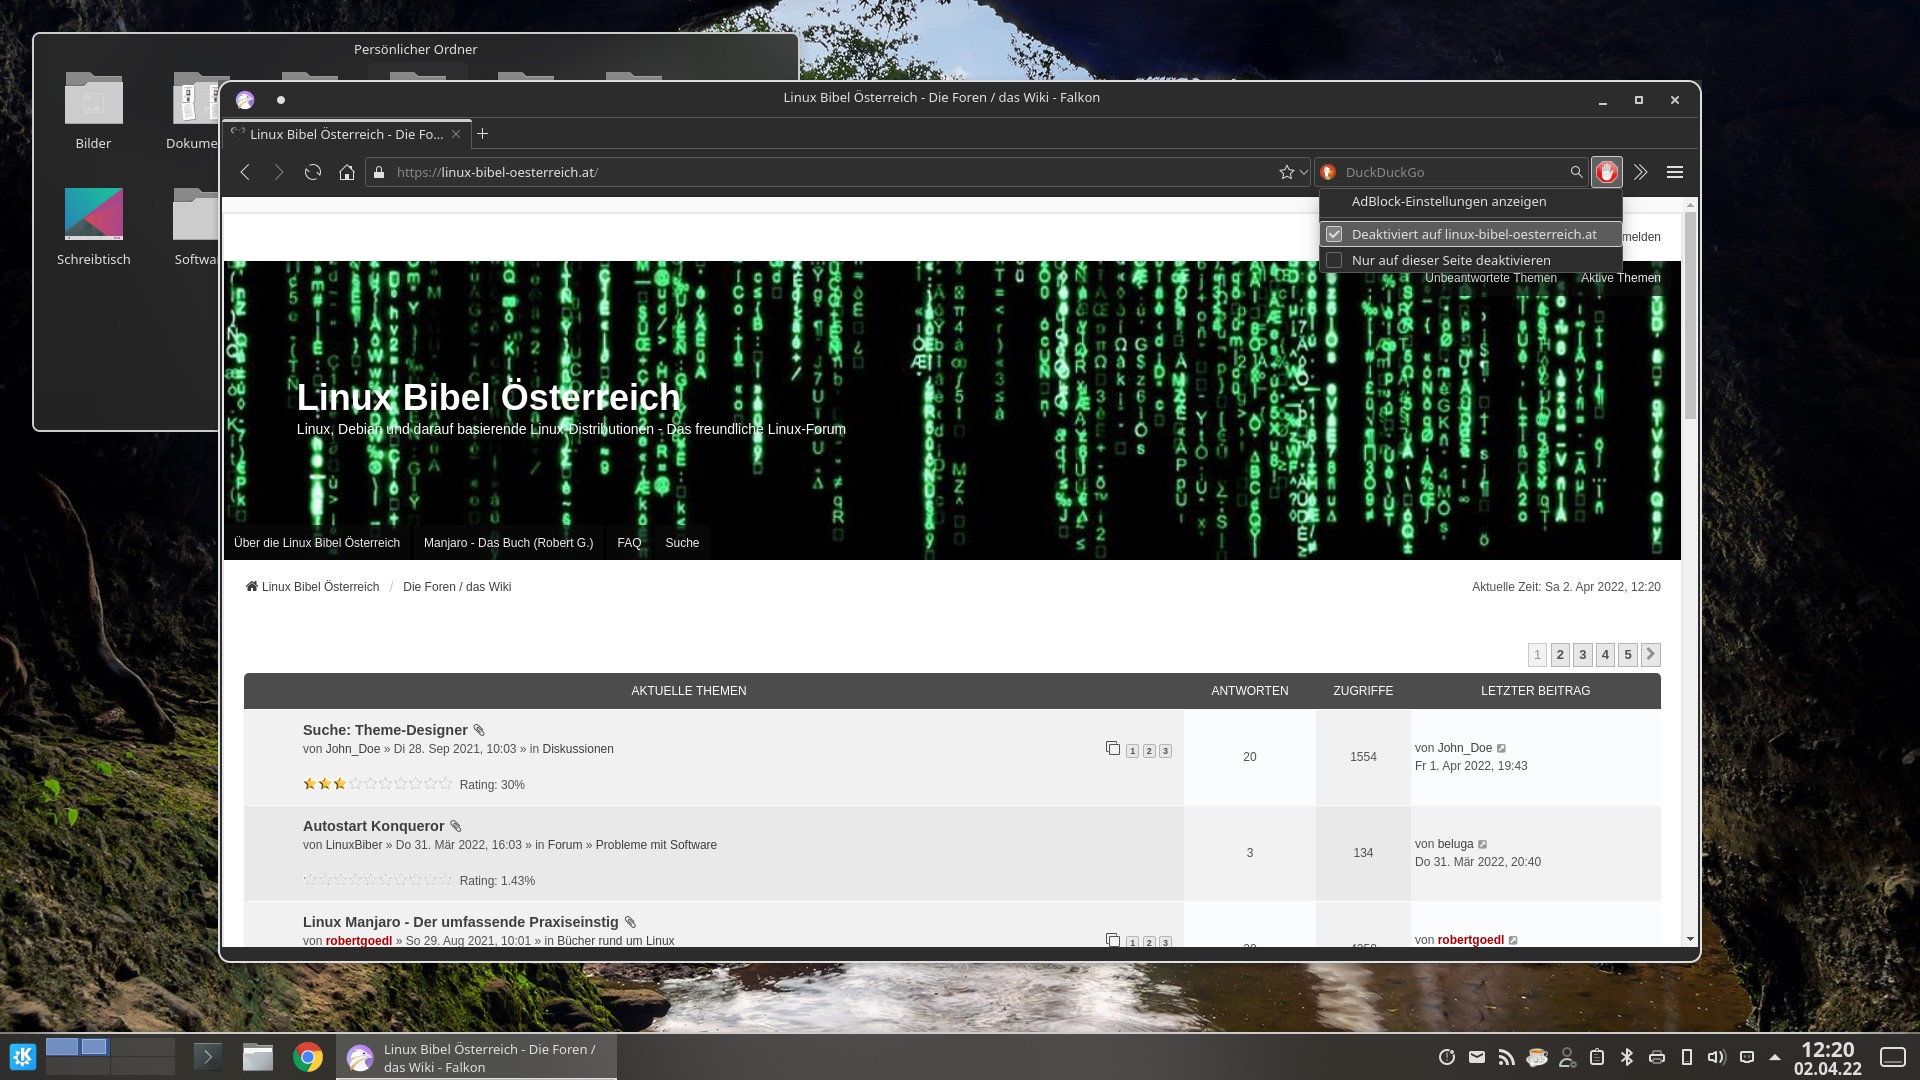Screen dimensions: 1920x1080
Task: Open the bookmark star dropdown chevron
Action: tap(1303, 172)
